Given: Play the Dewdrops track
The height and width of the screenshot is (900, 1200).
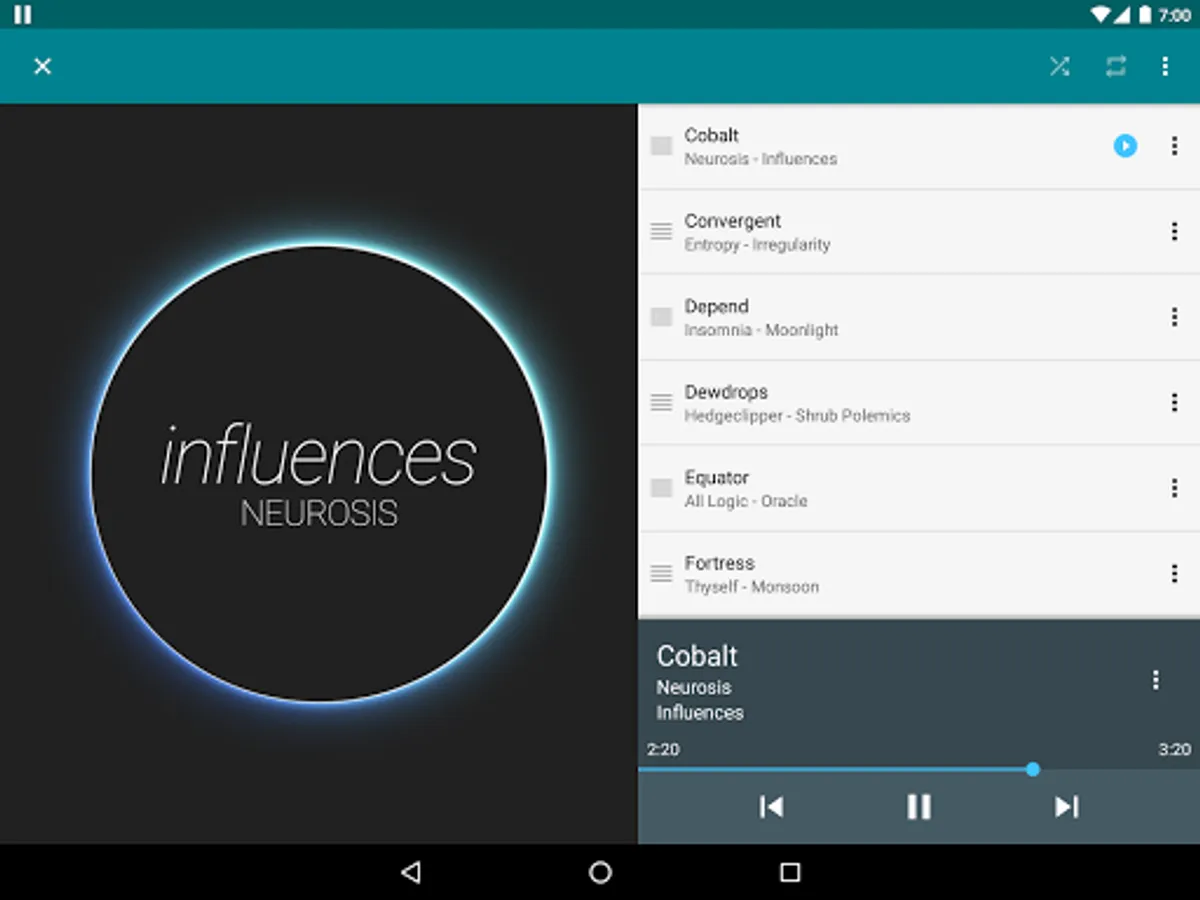Looking at the screenshot, I should click(919, 402).
